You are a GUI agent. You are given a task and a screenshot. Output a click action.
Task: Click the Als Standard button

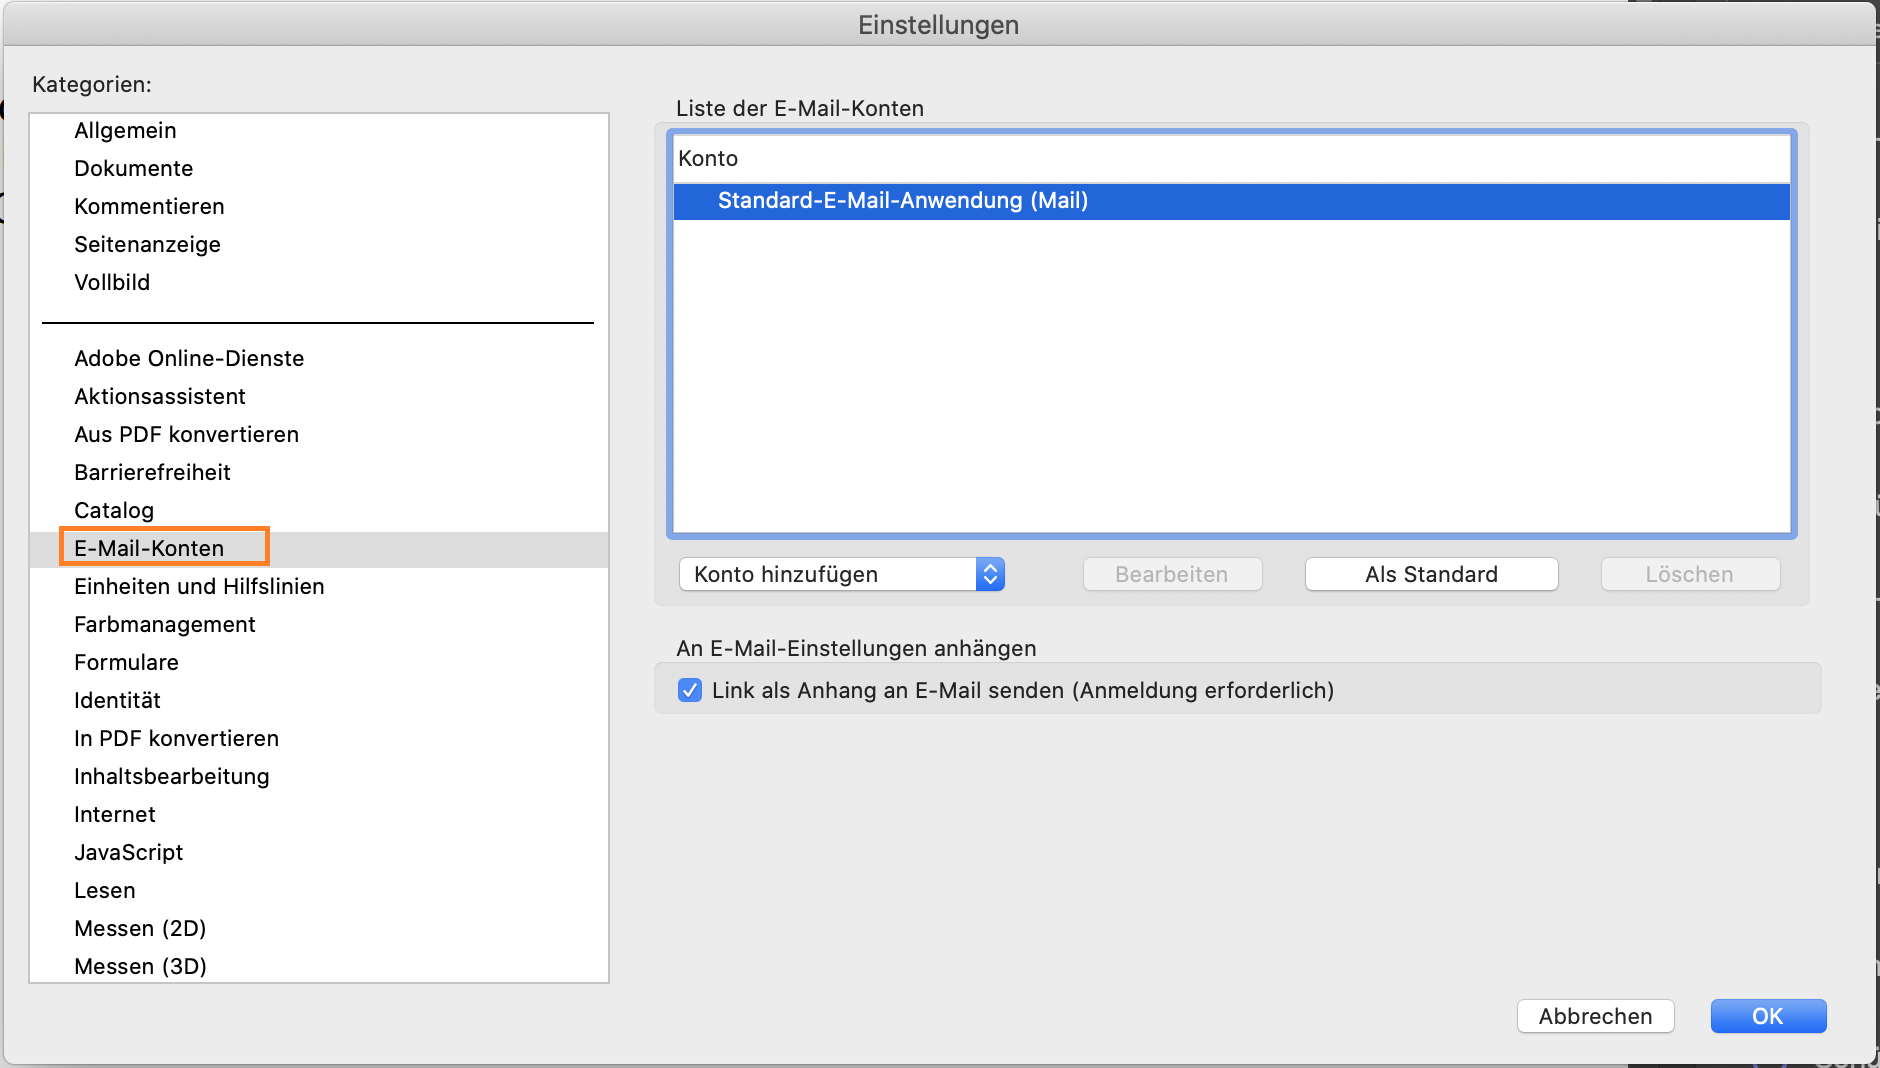pos(1431,574)
